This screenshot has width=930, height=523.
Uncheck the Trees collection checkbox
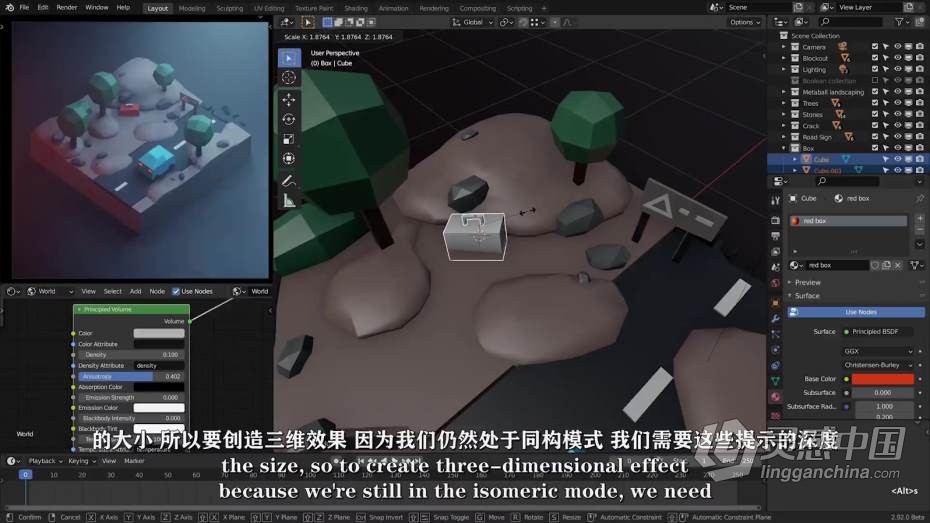pos(874,103)
